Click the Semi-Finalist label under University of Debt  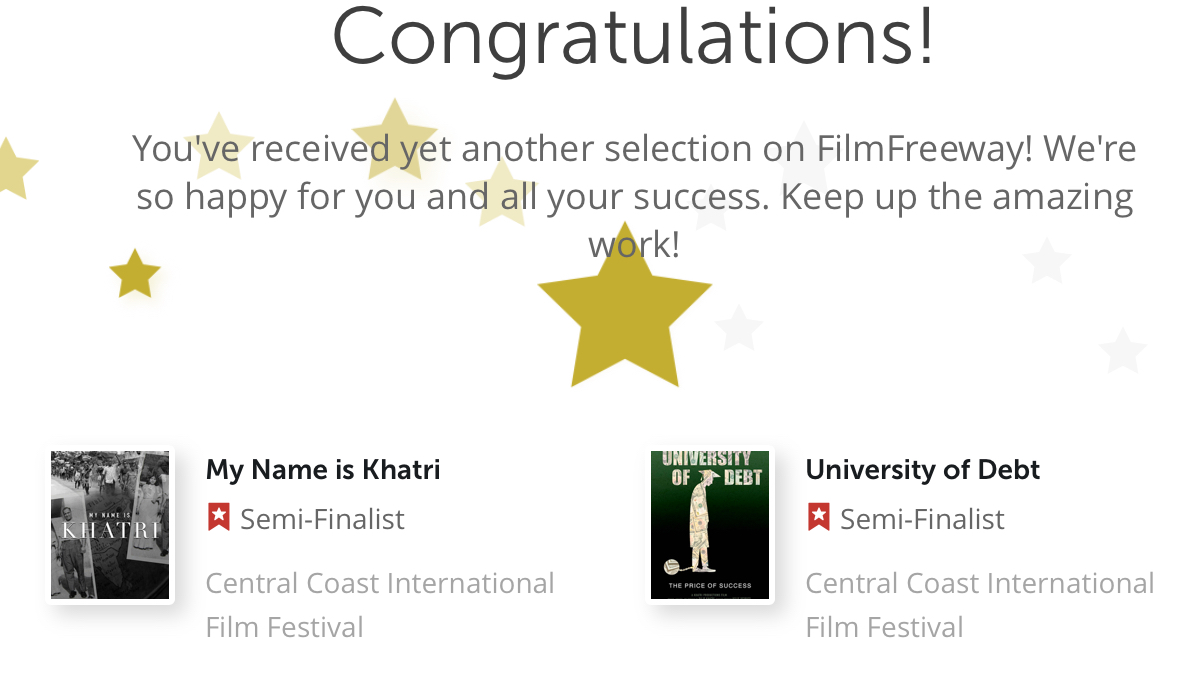(x=922, y=519)
